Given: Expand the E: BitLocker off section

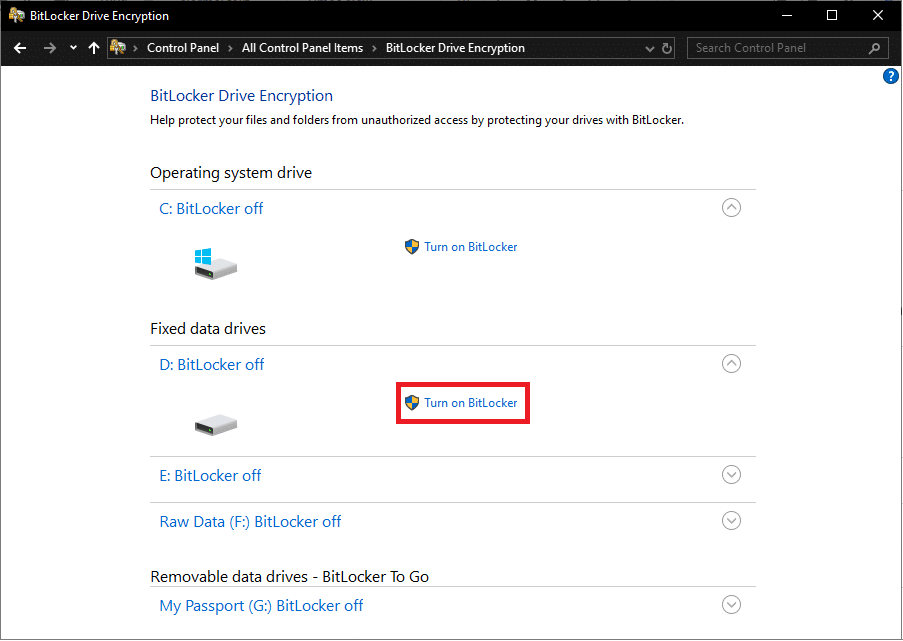Looking at the screenshot, I should [731, 474].
